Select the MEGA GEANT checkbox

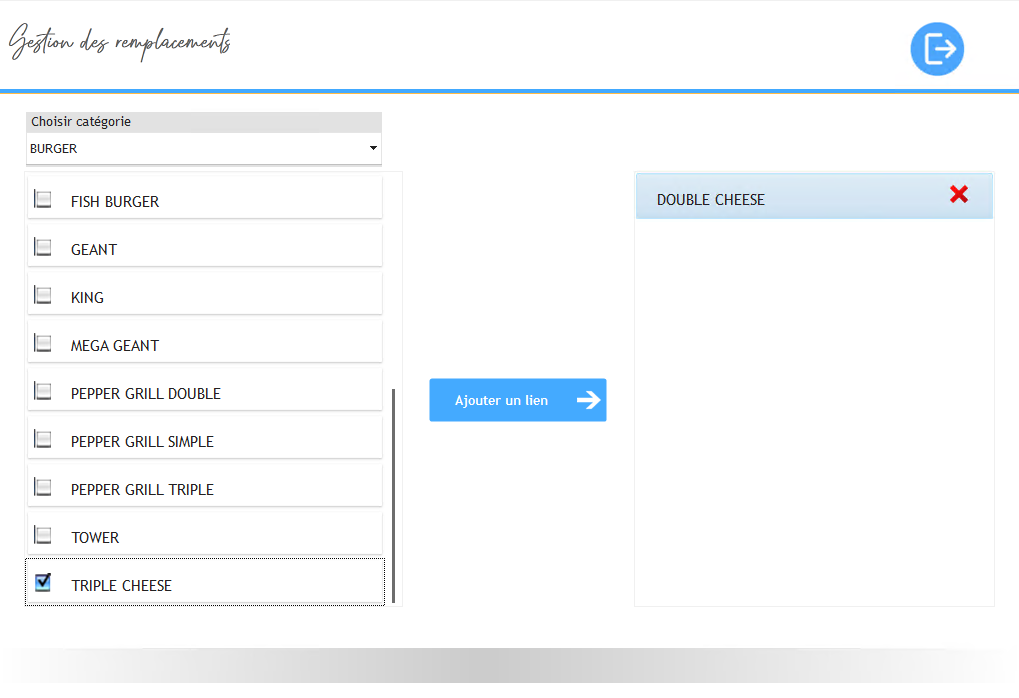click(43, 343)
